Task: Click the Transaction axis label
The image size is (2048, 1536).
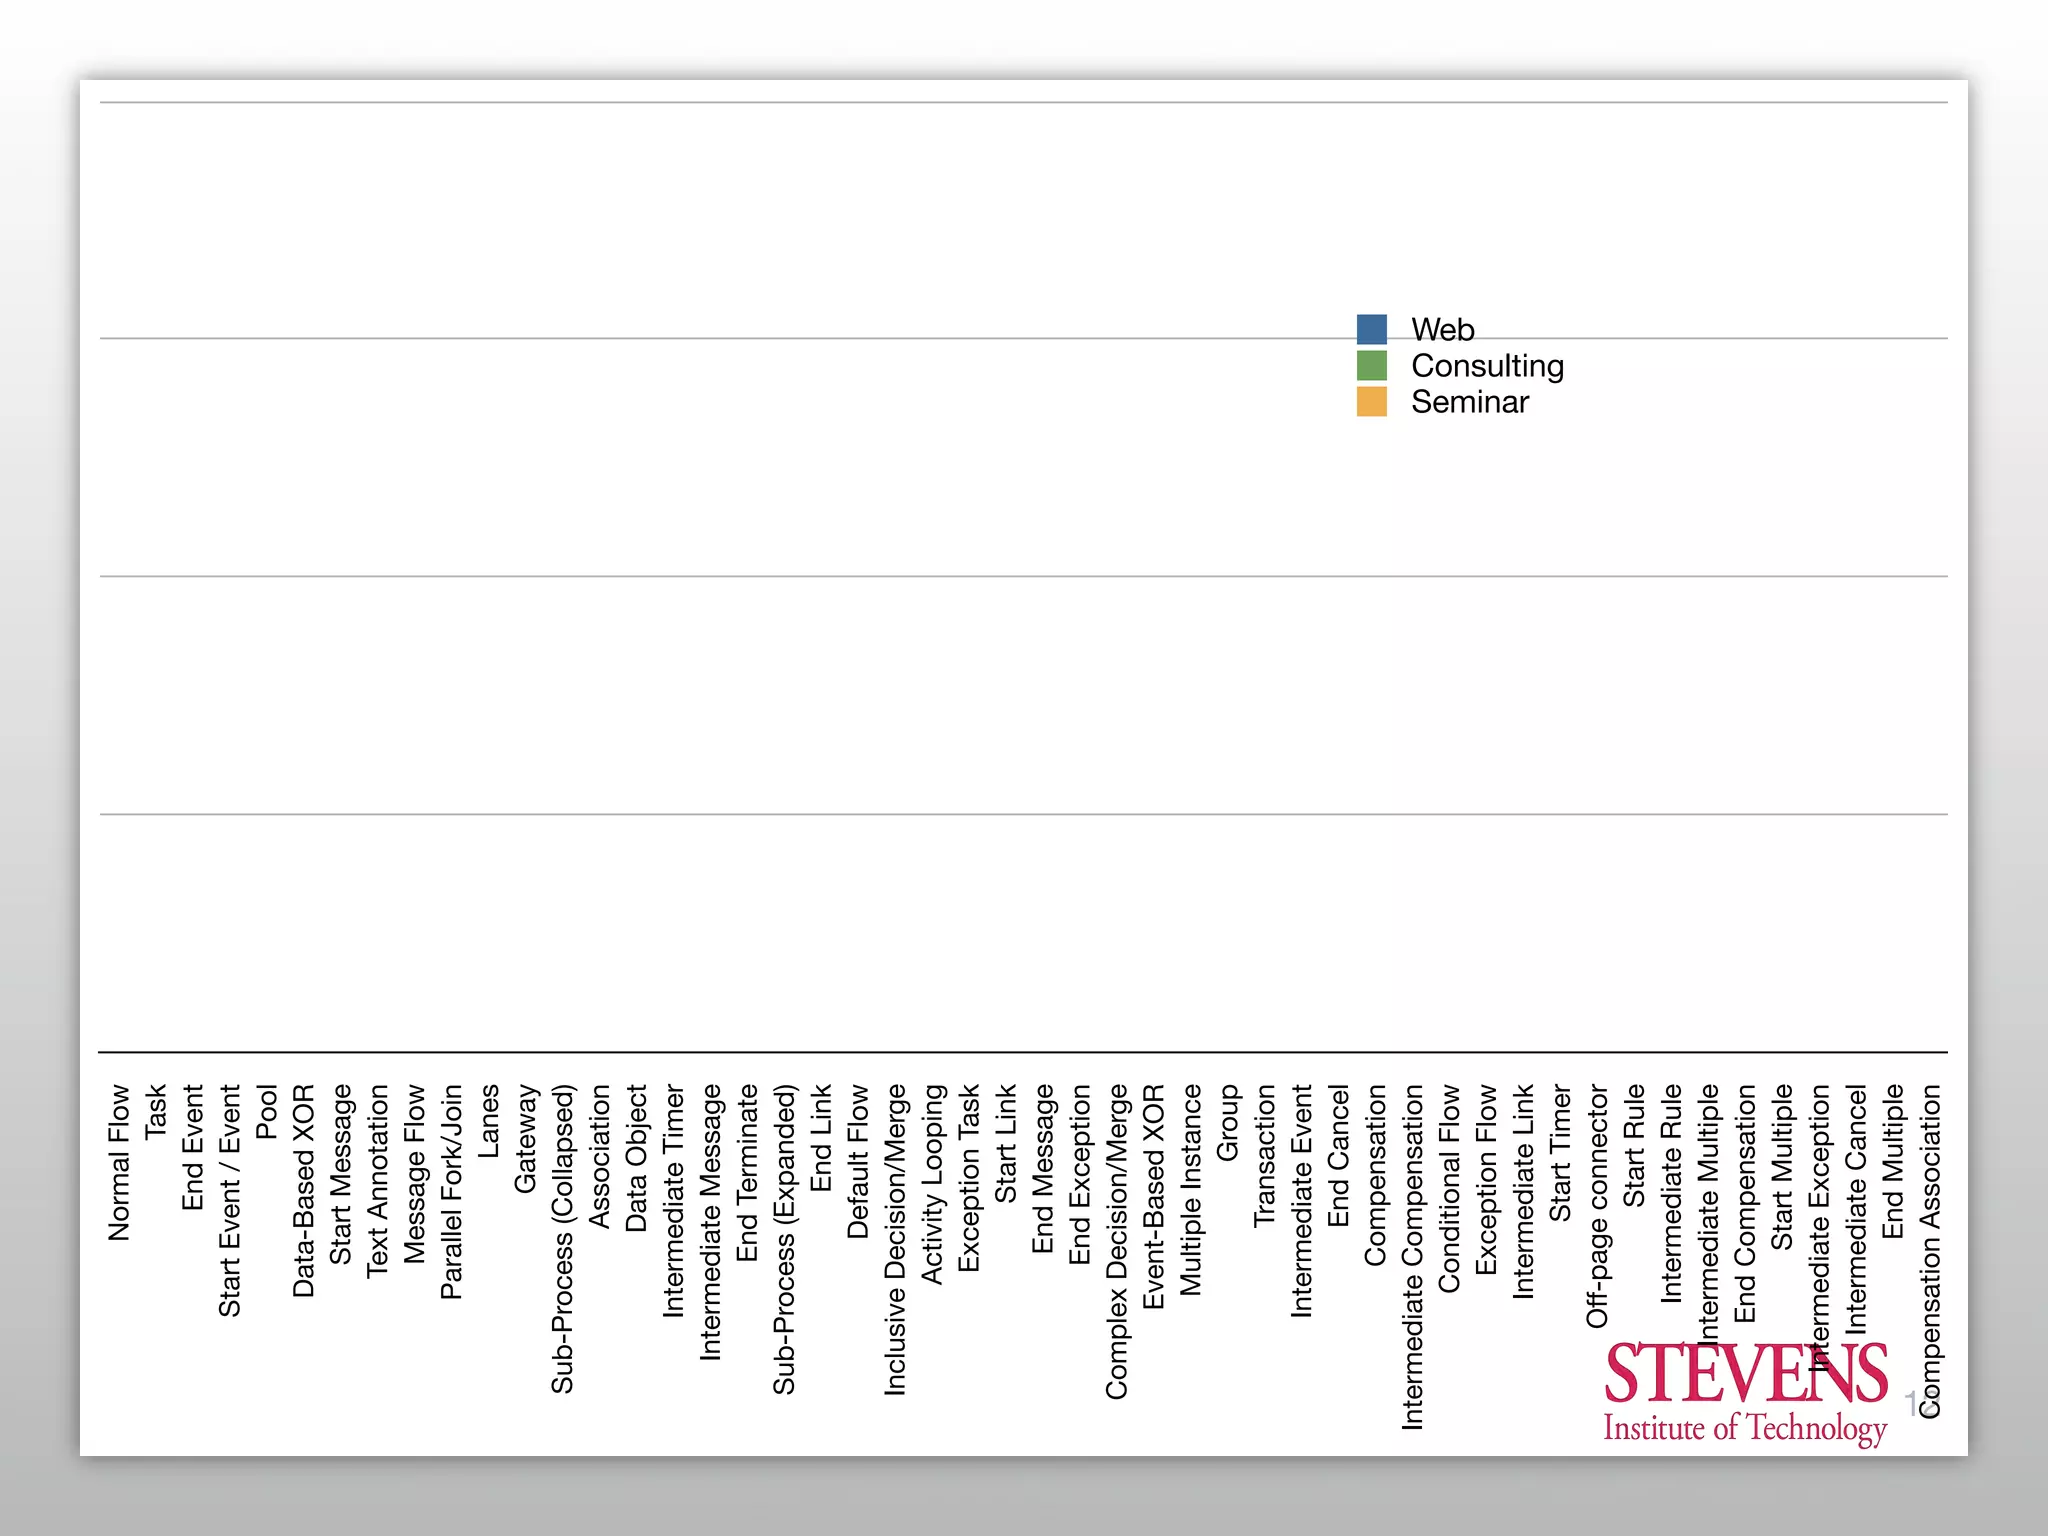Action: [1265, 1155]
